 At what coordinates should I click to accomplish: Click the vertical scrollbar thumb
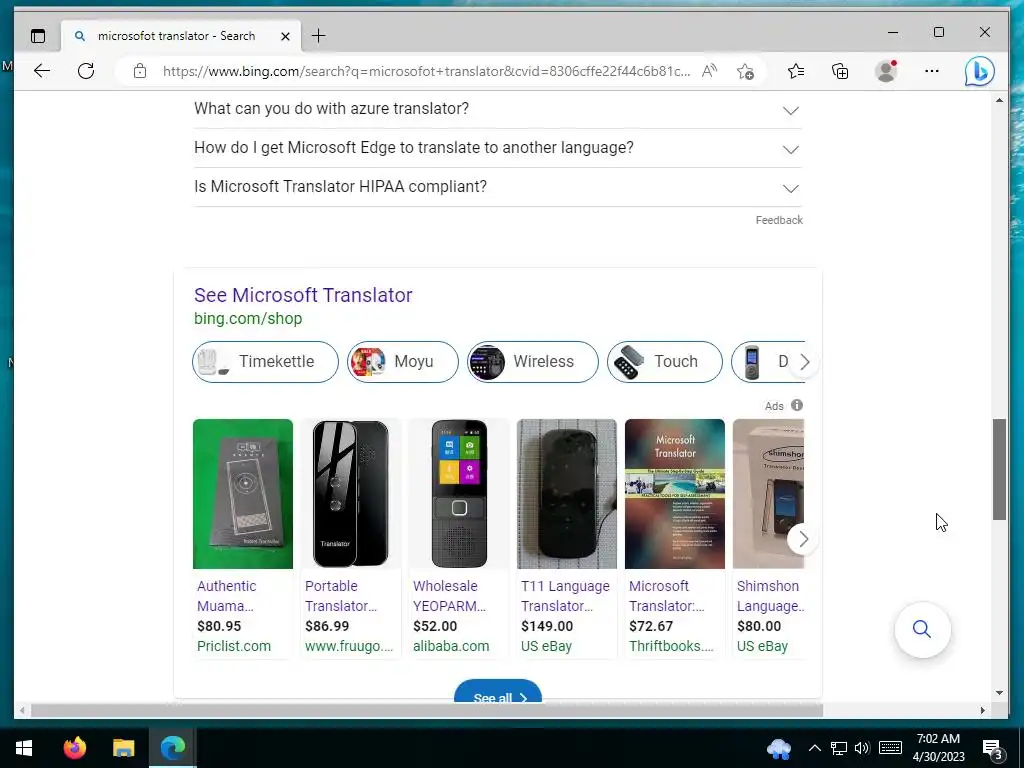tap(999, 469)
